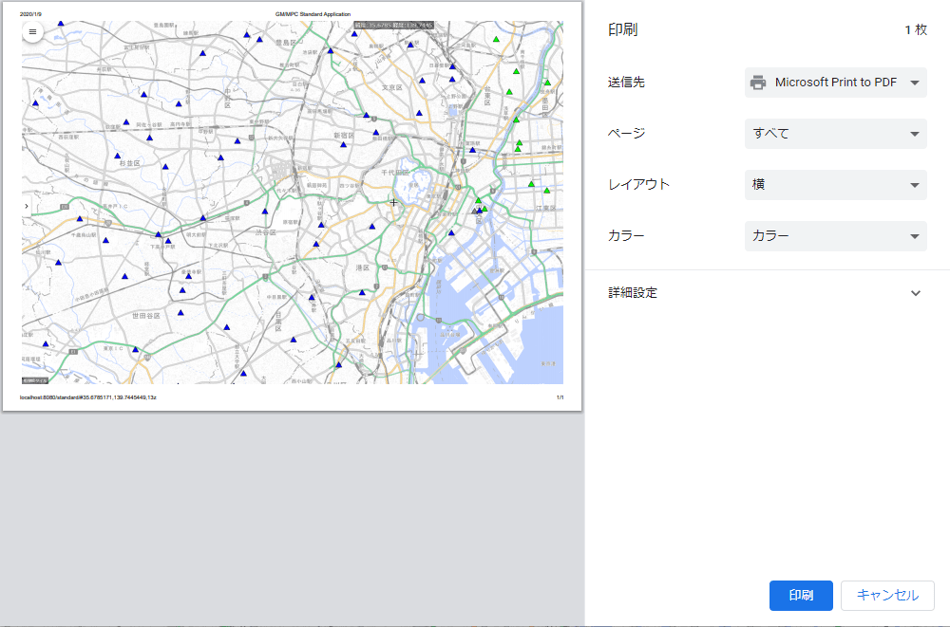Click the printer icon beside Microsoft Print to PDF
This screenshot has width=950, height=627.
(x=758, y=83)
